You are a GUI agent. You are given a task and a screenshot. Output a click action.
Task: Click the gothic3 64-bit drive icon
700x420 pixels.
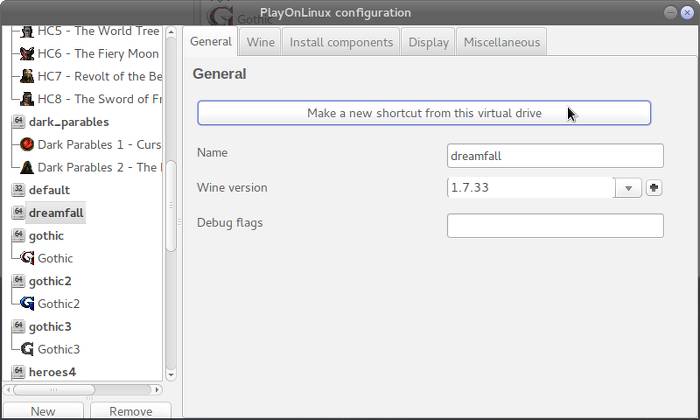click(x=18, y=327)
